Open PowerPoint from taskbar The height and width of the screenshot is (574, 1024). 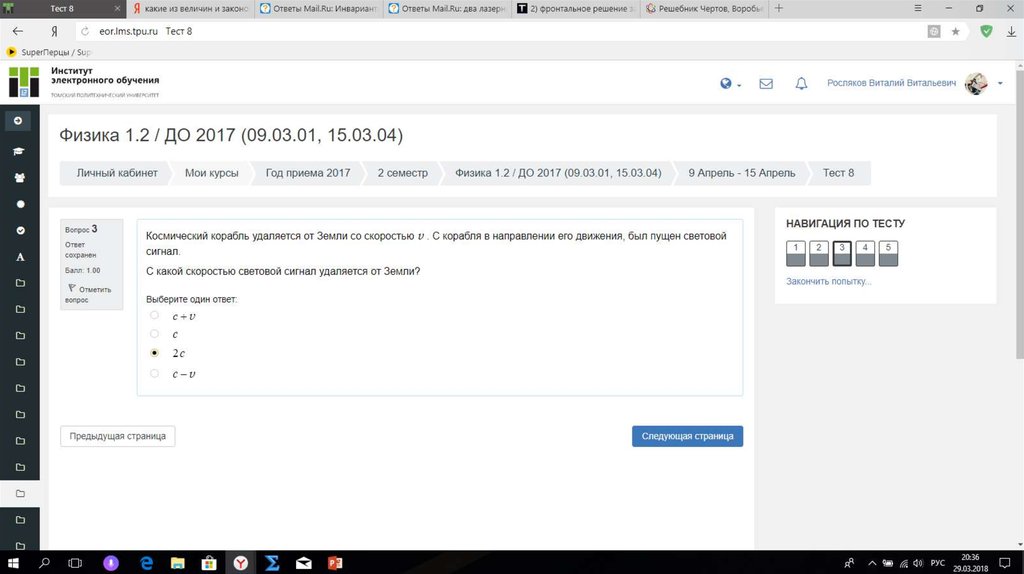335,563
